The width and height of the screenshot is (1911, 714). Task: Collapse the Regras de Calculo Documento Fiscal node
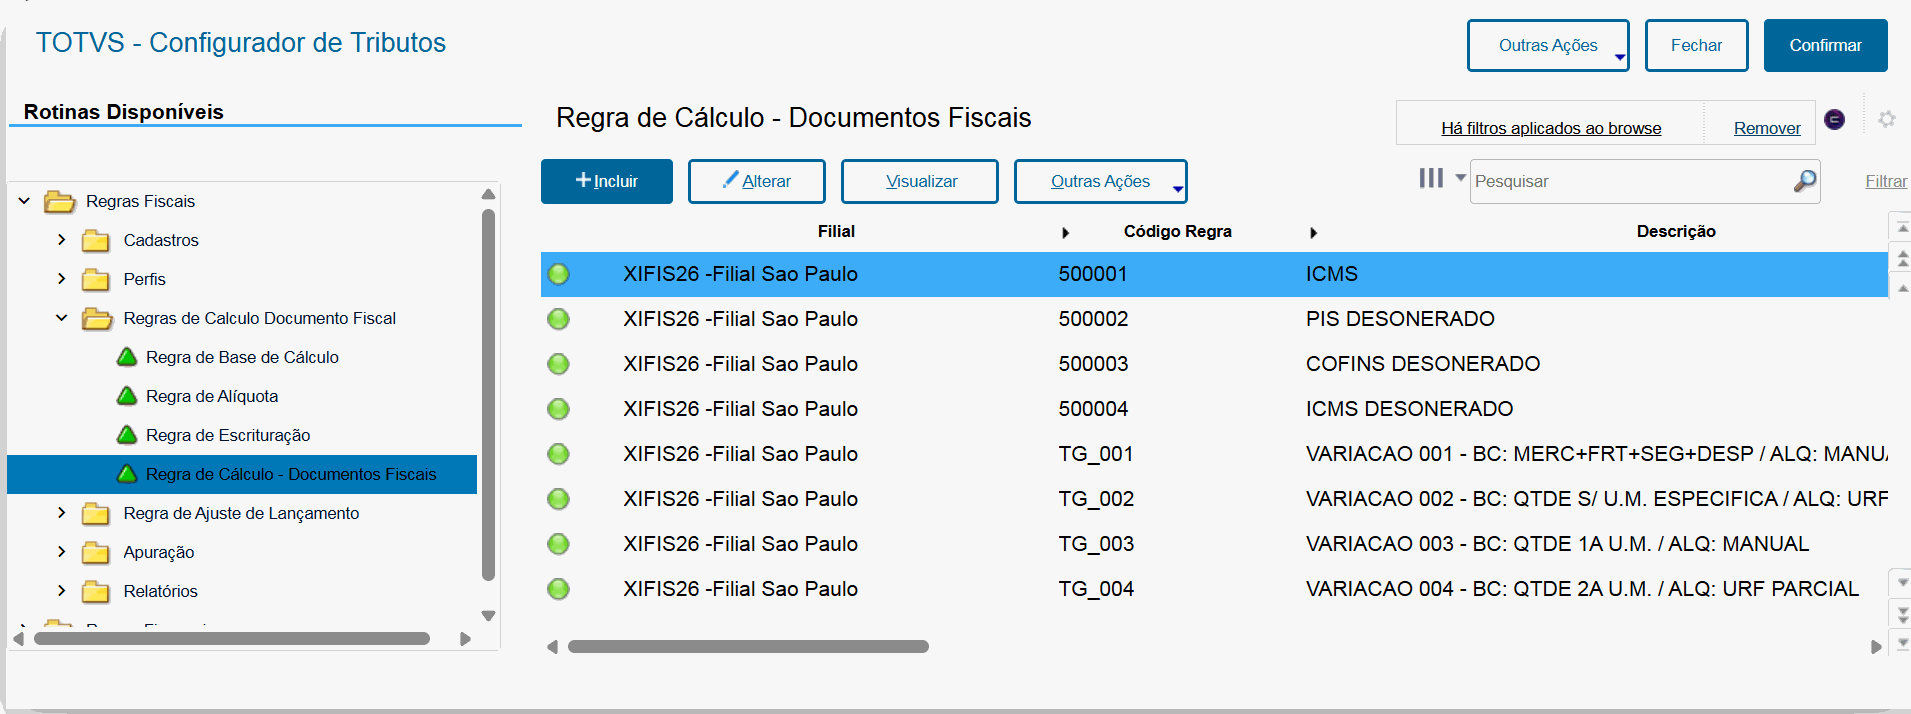(x=62, y=318)
